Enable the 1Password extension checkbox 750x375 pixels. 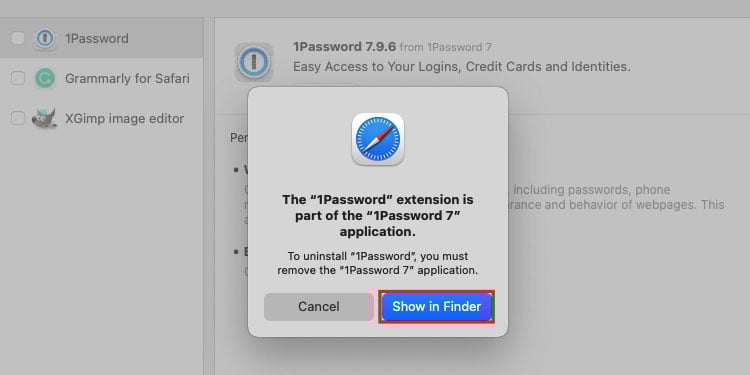coord(18,38)
